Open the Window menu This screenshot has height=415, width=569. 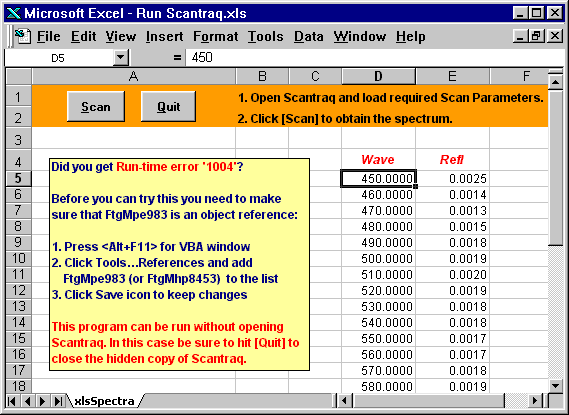click(360, 37)
